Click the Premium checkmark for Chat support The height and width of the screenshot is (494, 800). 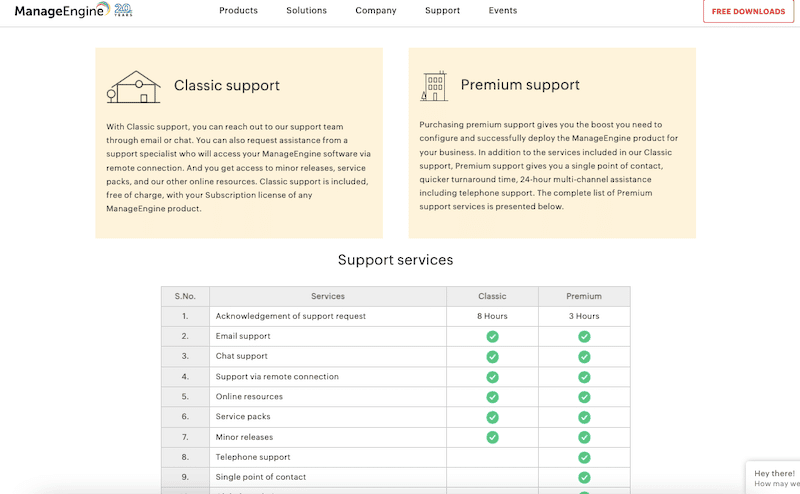584,357
